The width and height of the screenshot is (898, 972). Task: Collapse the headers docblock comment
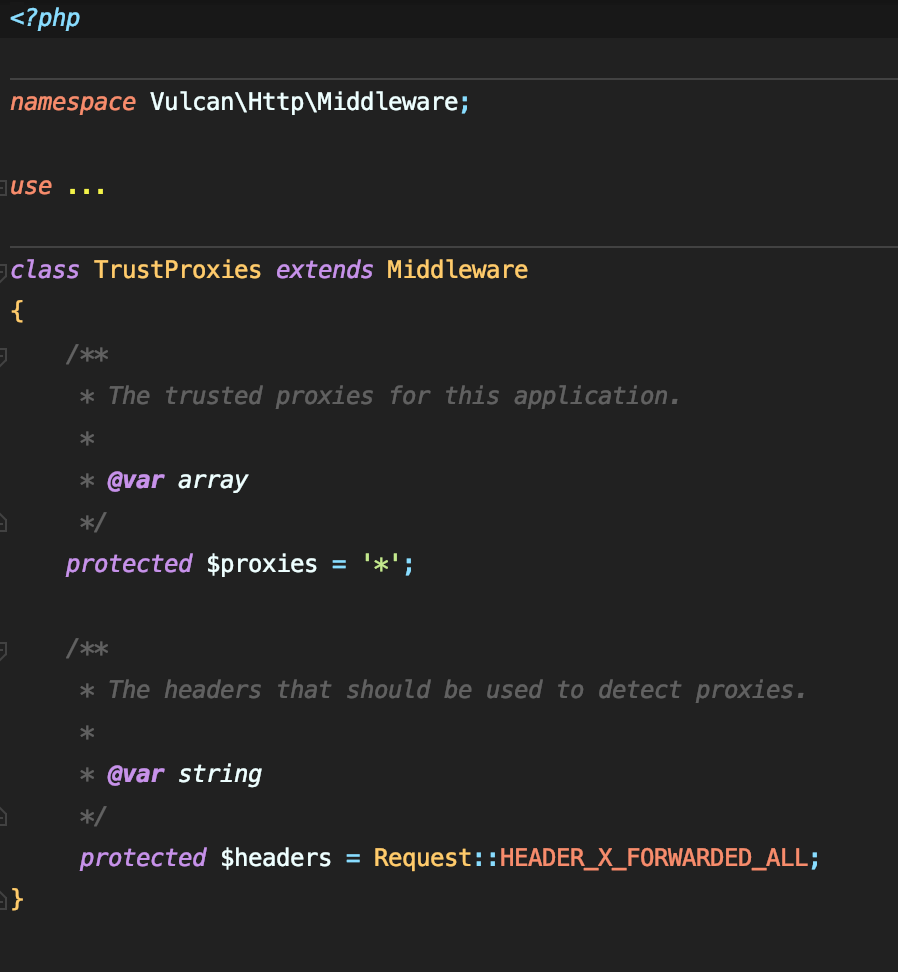tap(4, 650)
